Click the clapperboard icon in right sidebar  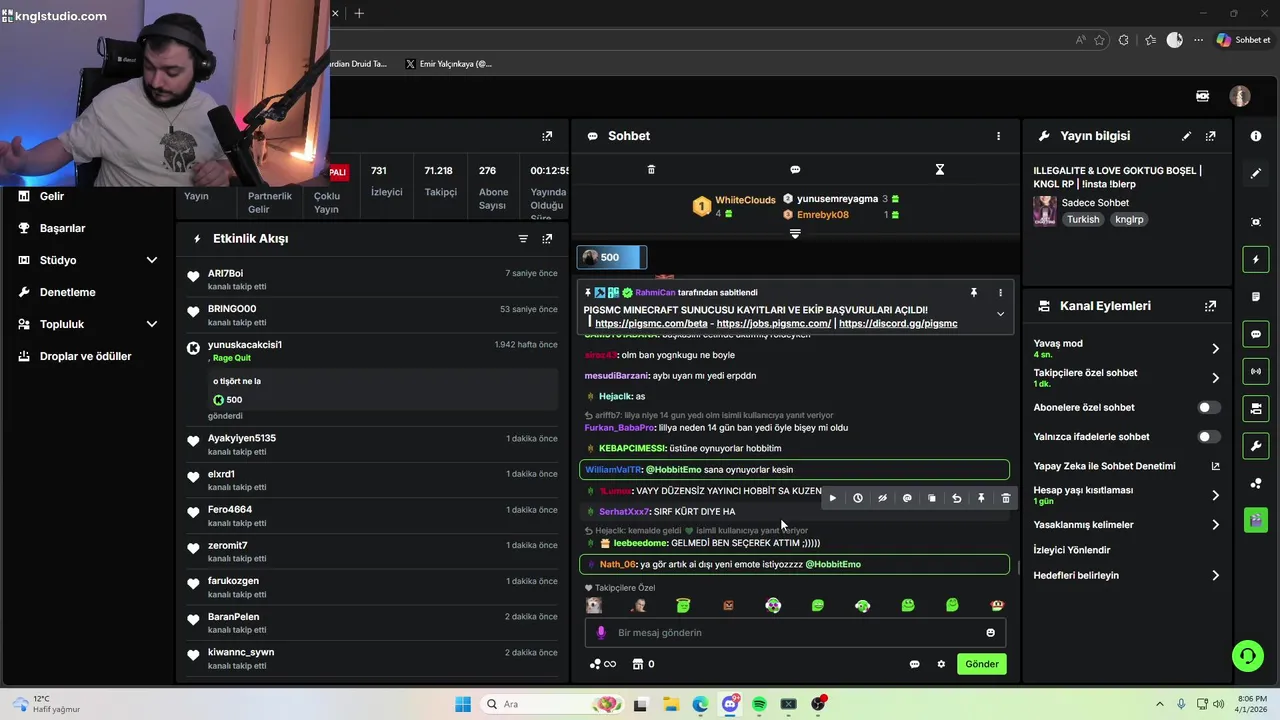(1256, 520)
